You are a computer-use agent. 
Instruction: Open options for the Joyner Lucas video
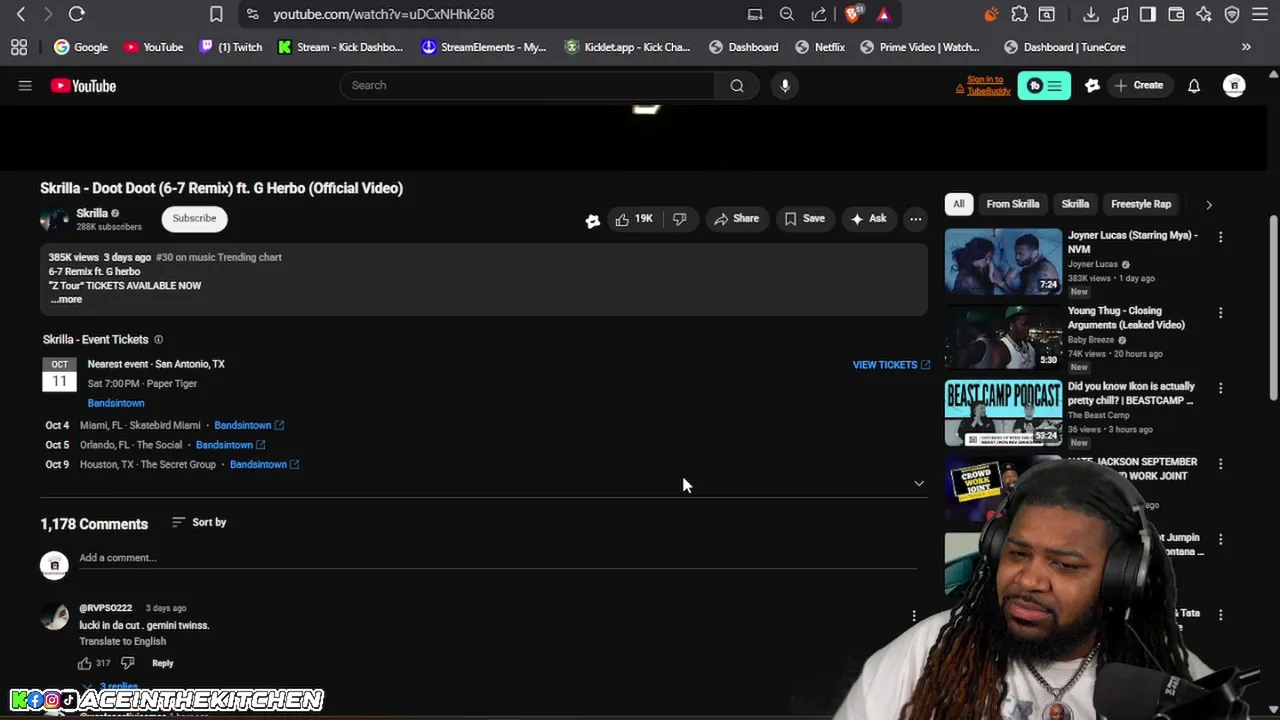point(1220,237)
